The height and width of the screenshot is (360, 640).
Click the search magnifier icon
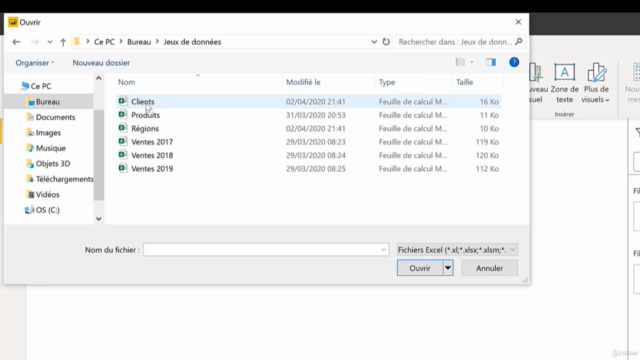coord(519,42)
